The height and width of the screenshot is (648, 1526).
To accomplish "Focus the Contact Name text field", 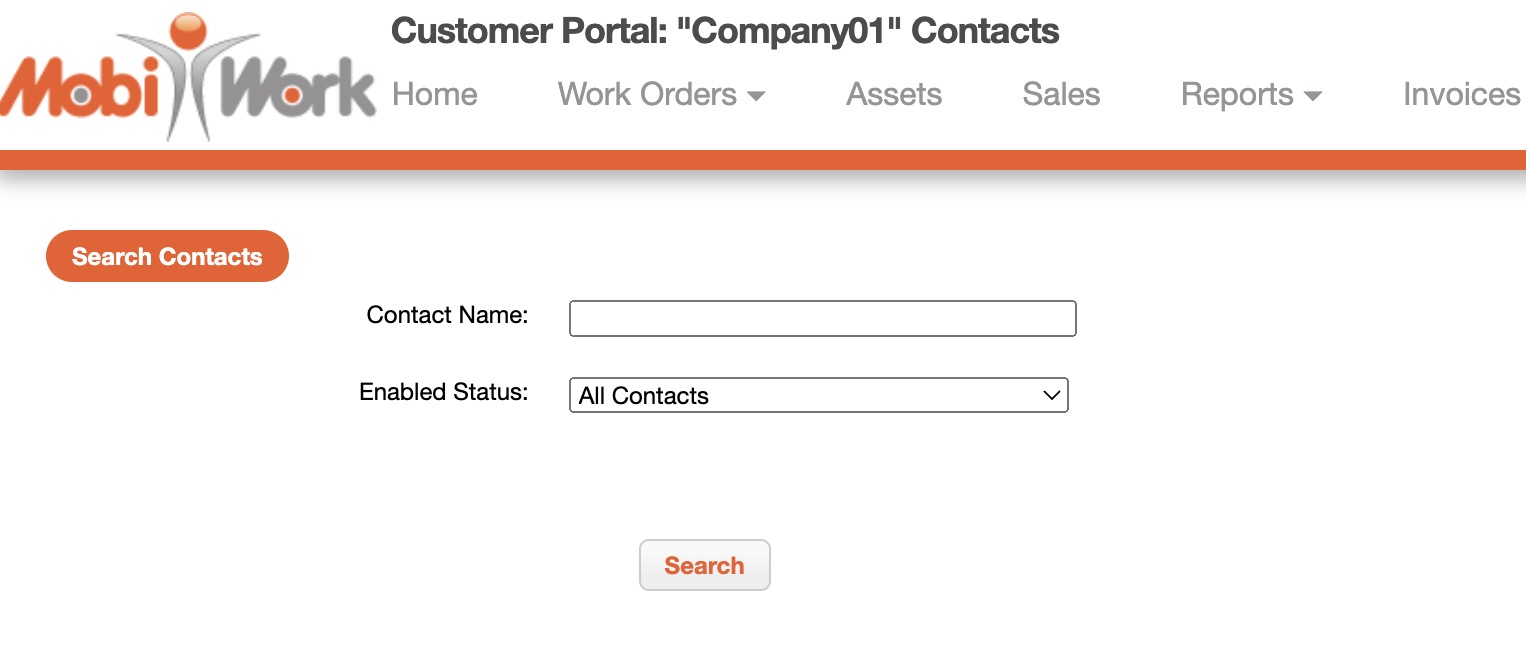I will 822,319.
